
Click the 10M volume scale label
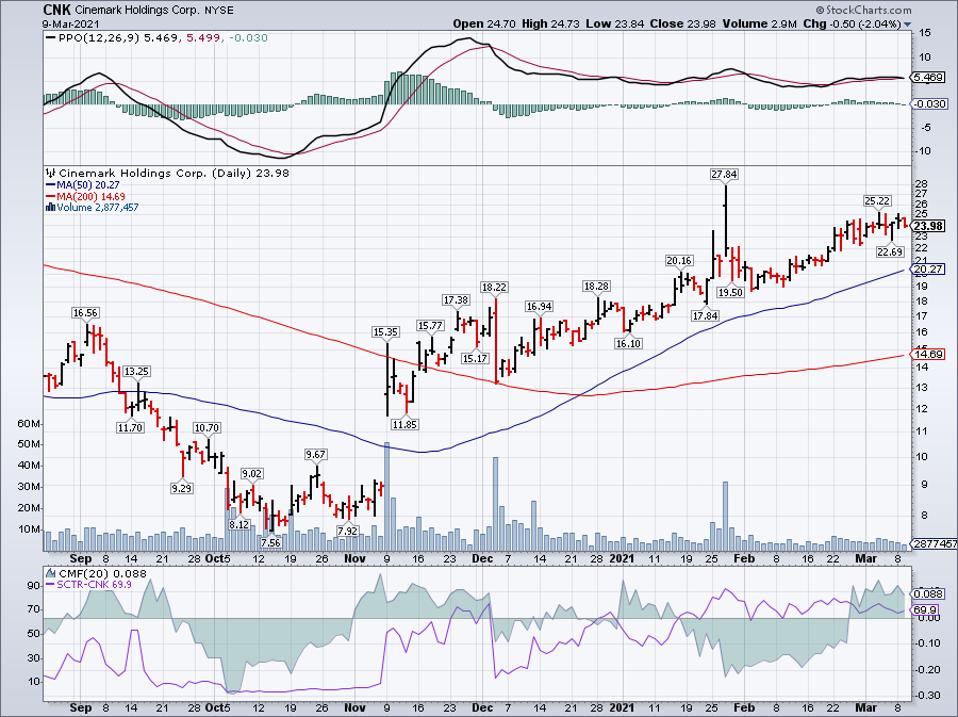pos(29,529)
